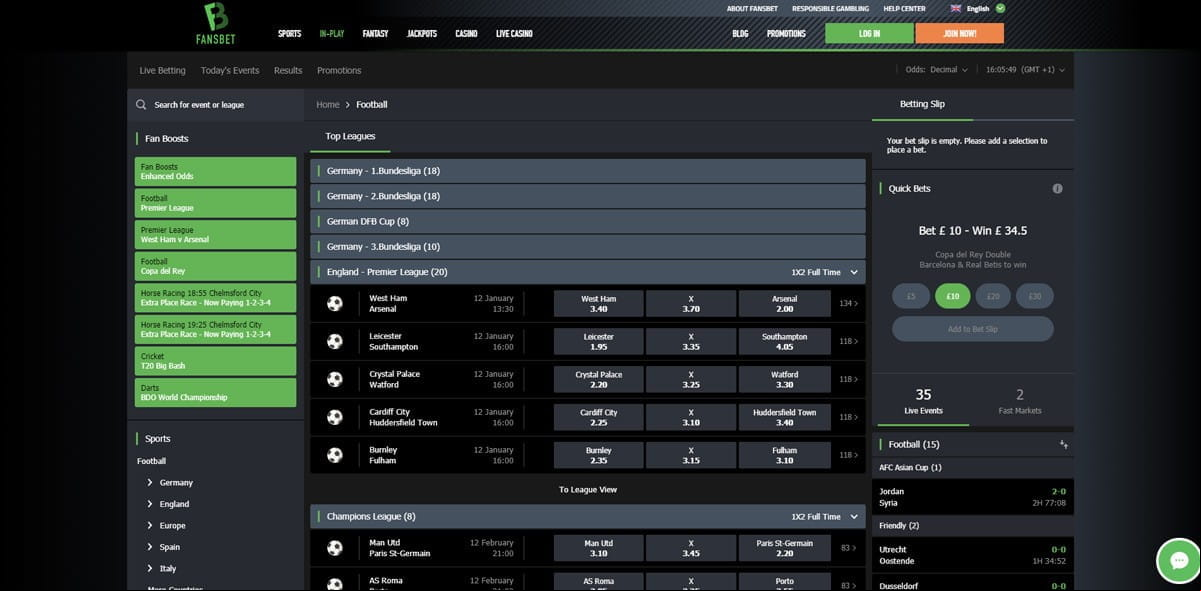Click the UK flag language icon
Viewport: 1201px width, 591px height.
click(x=956, y=8)
